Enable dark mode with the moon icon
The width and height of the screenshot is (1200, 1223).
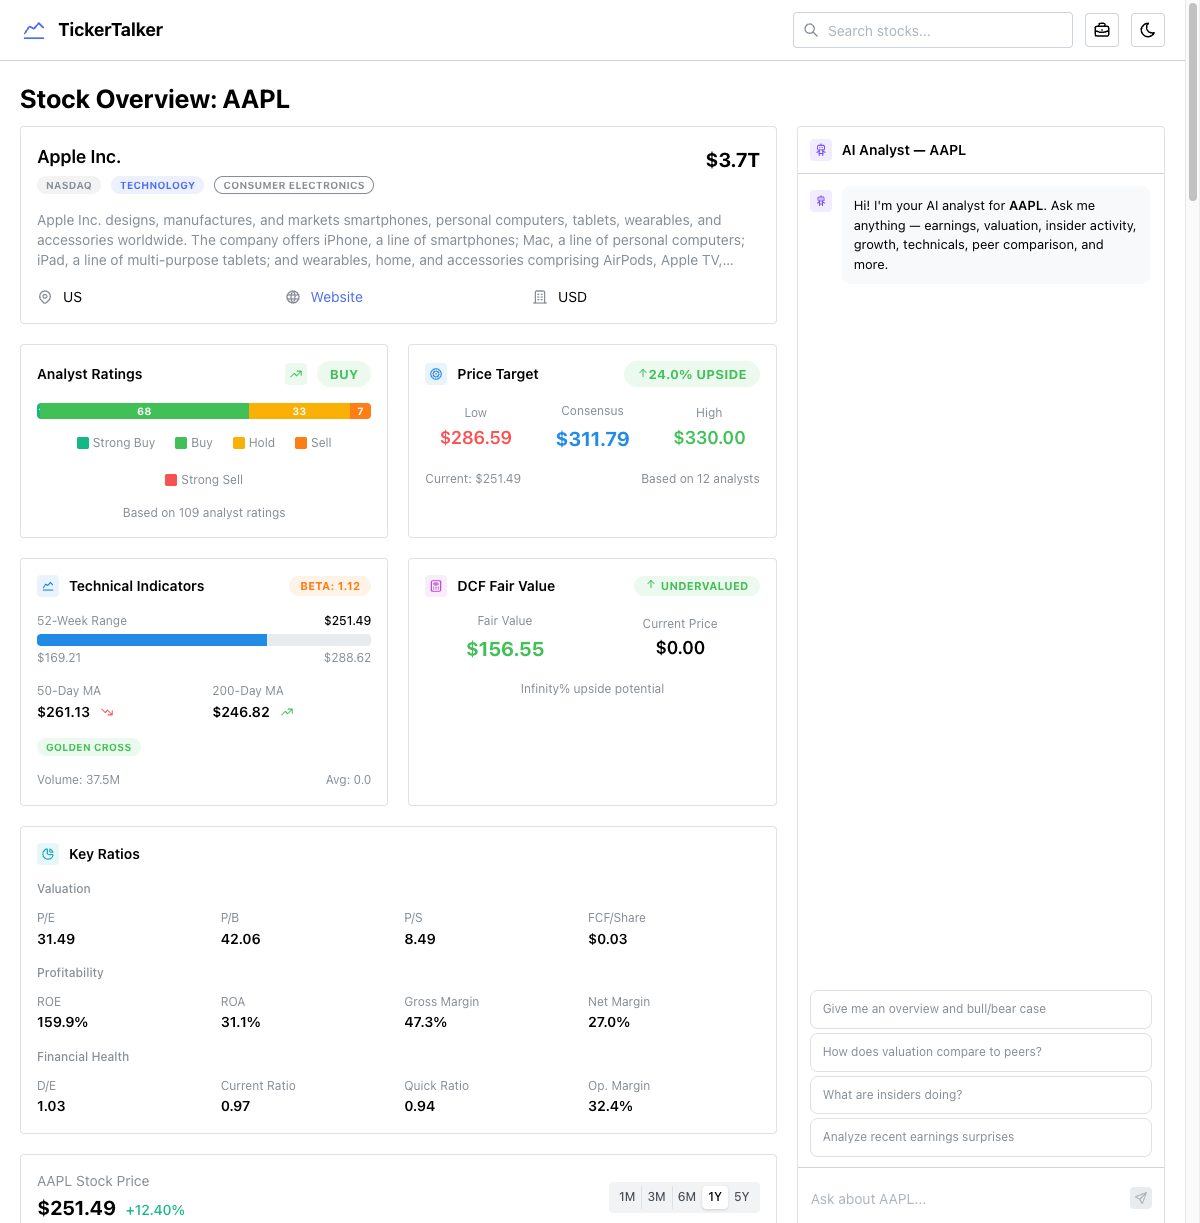tap(1147, 30)
